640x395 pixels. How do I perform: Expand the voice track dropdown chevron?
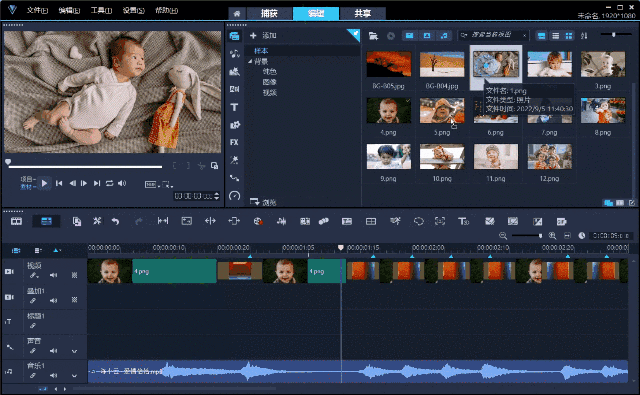coord(74,351)
